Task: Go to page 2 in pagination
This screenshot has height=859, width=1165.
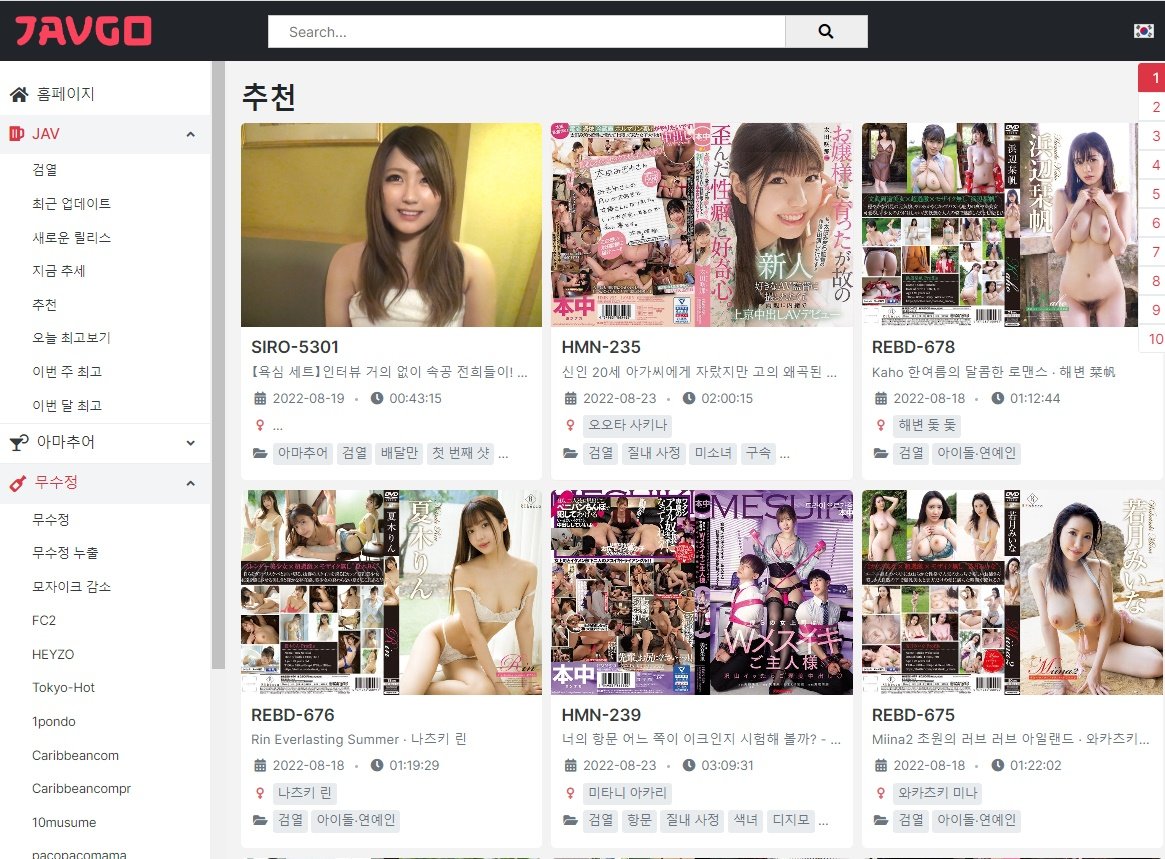Action: tap(1155, 107)
